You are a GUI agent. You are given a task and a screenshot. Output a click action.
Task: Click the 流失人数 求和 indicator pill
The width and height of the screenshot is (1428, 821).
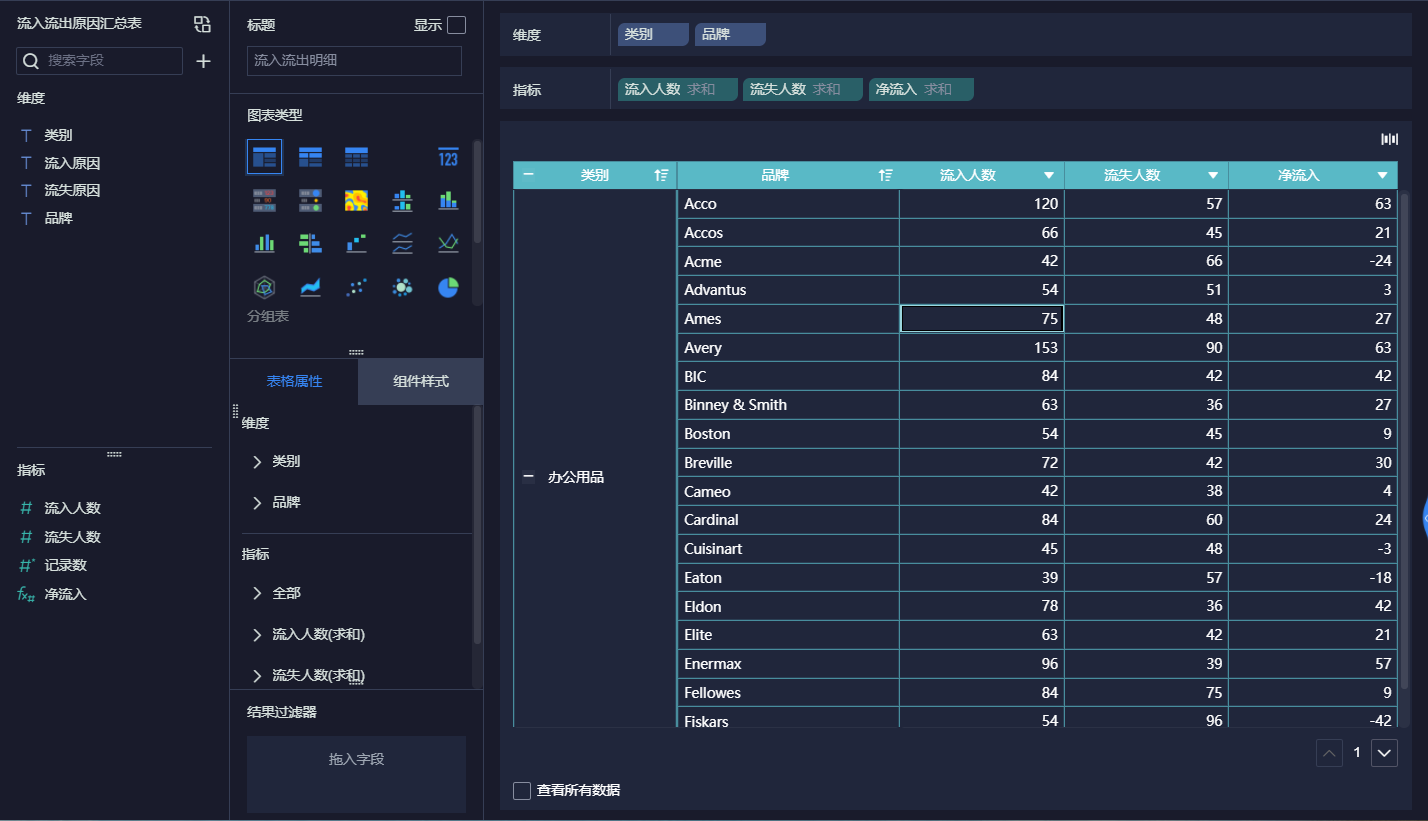point(803,89)
